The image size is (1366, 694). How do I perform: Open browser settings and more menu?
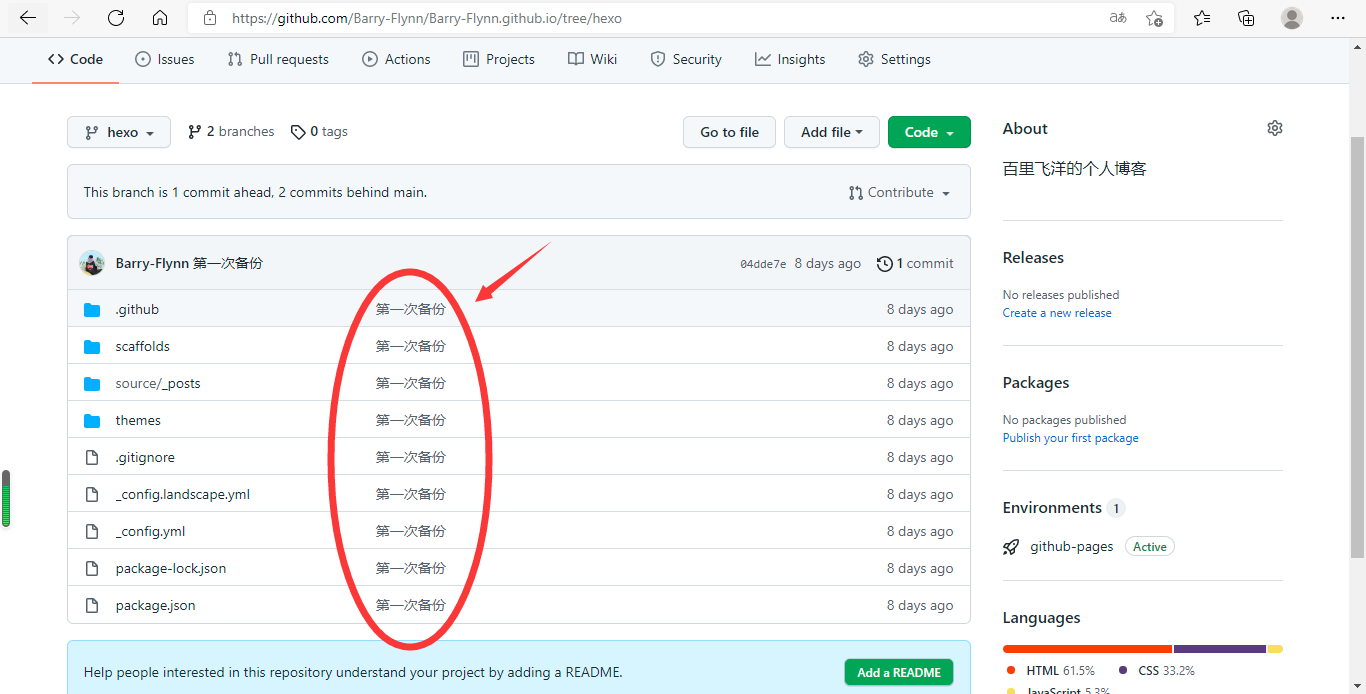1338,18
